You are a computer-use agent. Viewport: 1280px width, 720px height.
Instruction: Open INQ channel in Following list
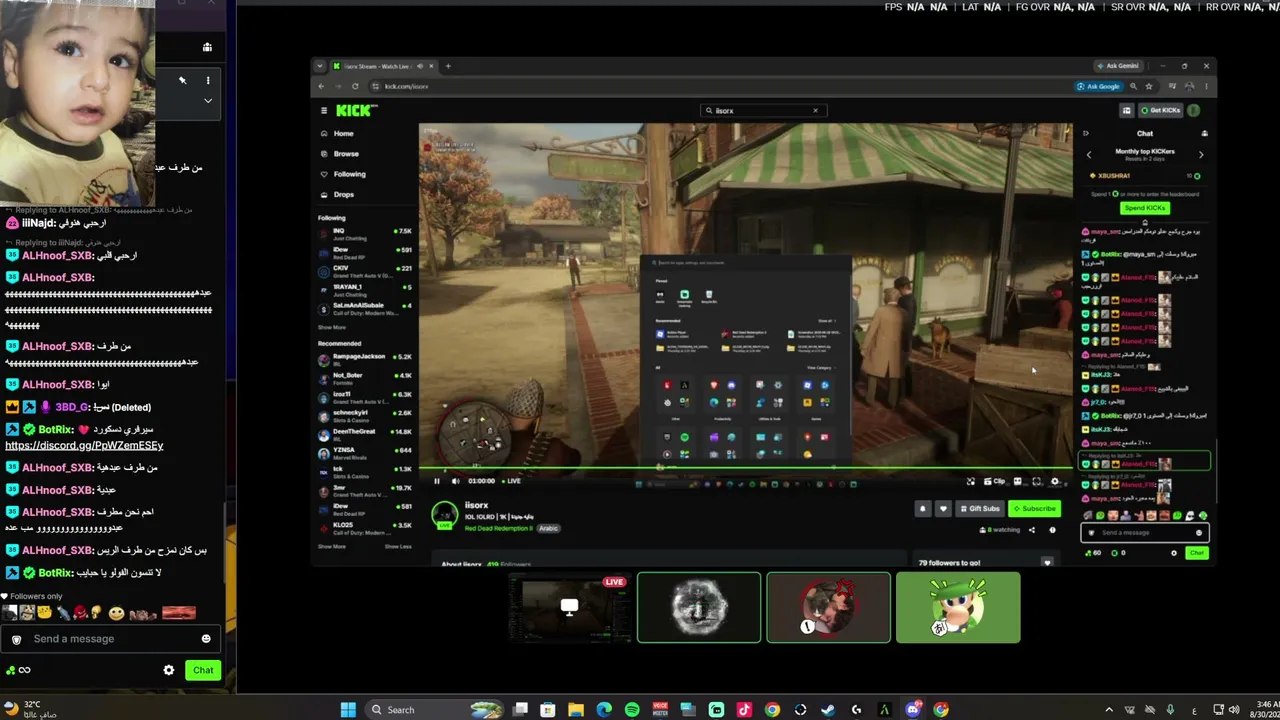[365, 233]
